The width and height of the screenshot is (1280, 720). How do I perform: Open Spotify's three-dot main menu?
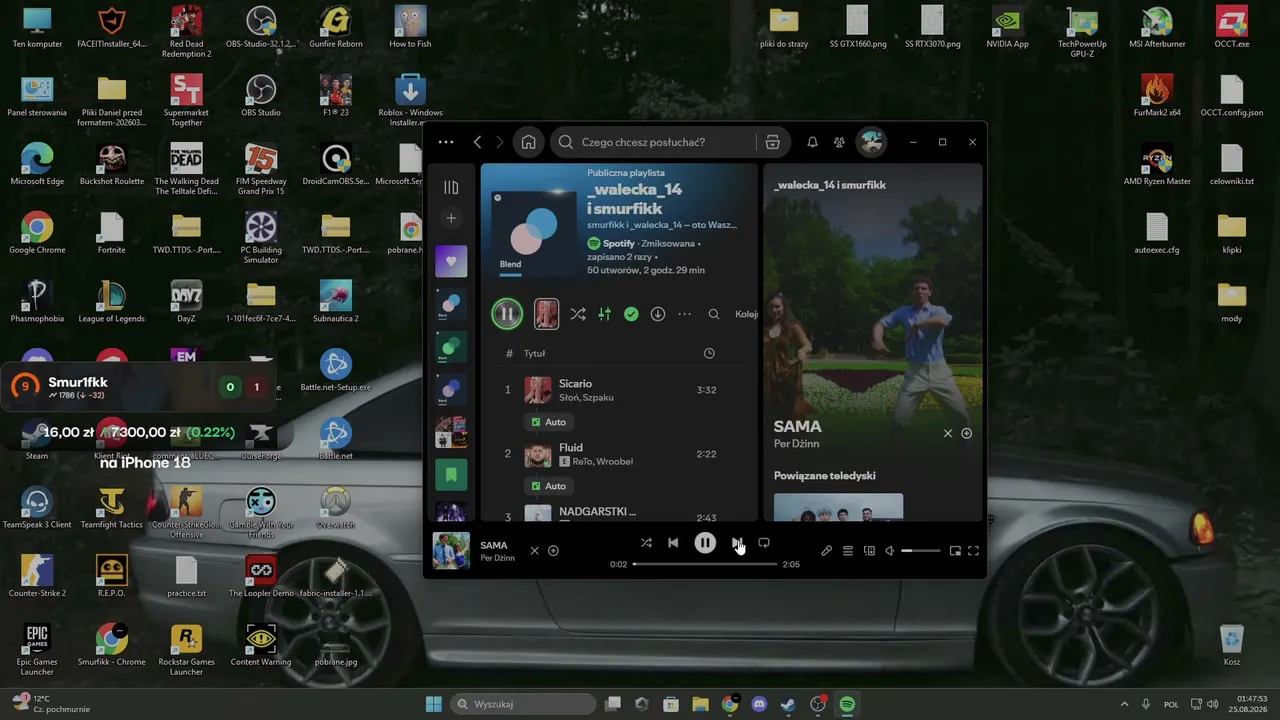tap(446, 142)
